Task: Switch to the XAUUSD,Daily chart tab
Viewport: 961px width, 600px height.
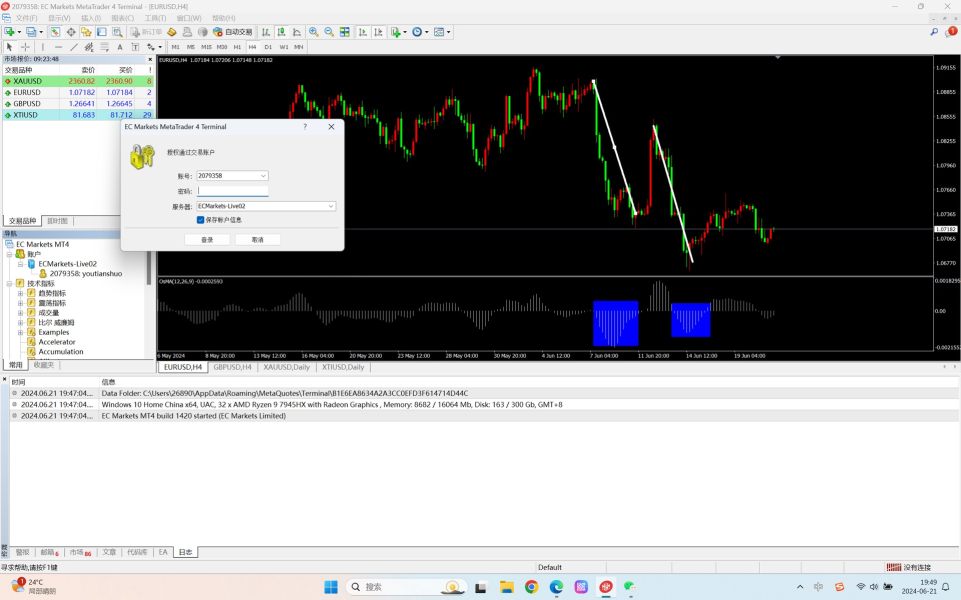Action: click(x=286, y=367)
